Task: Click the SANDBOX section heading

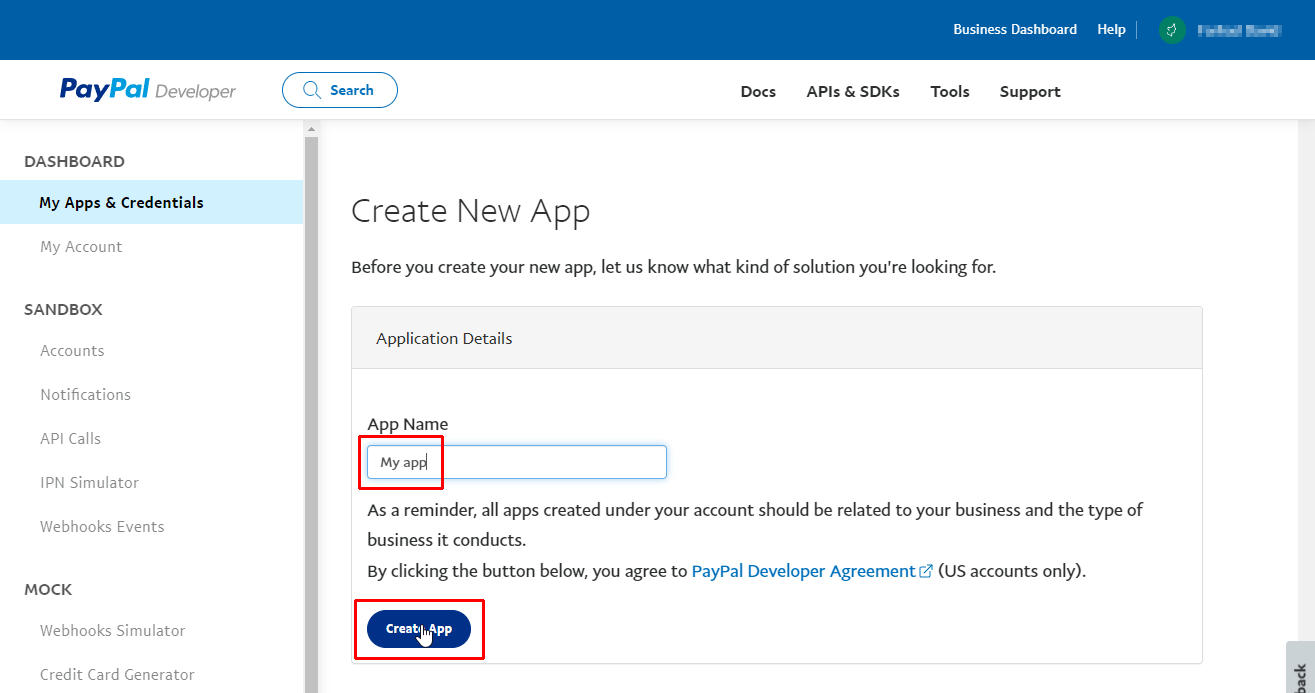Action: click(63, 309)
